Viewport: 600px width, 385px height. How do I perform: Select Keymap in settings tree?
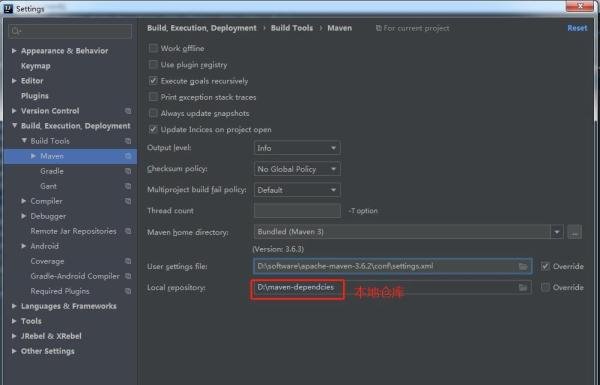pos(36,66)
